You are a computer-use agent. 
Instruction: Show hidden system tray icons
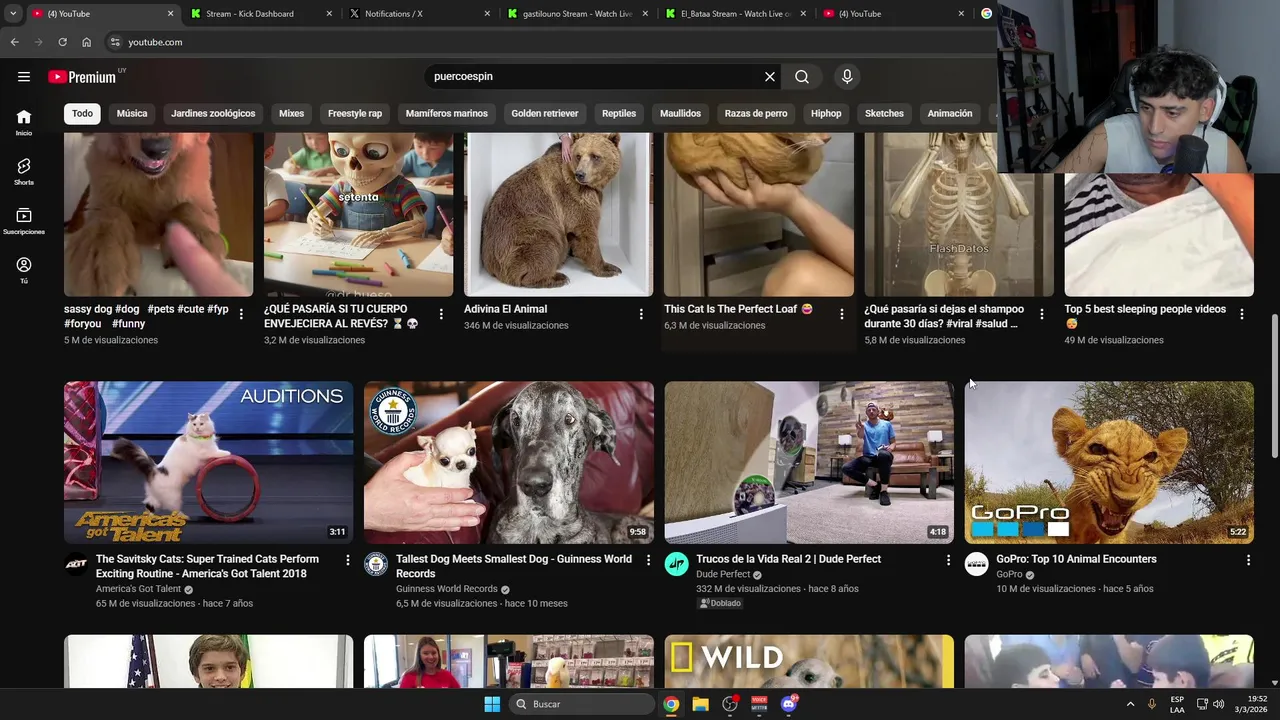tap(1131, 704)
